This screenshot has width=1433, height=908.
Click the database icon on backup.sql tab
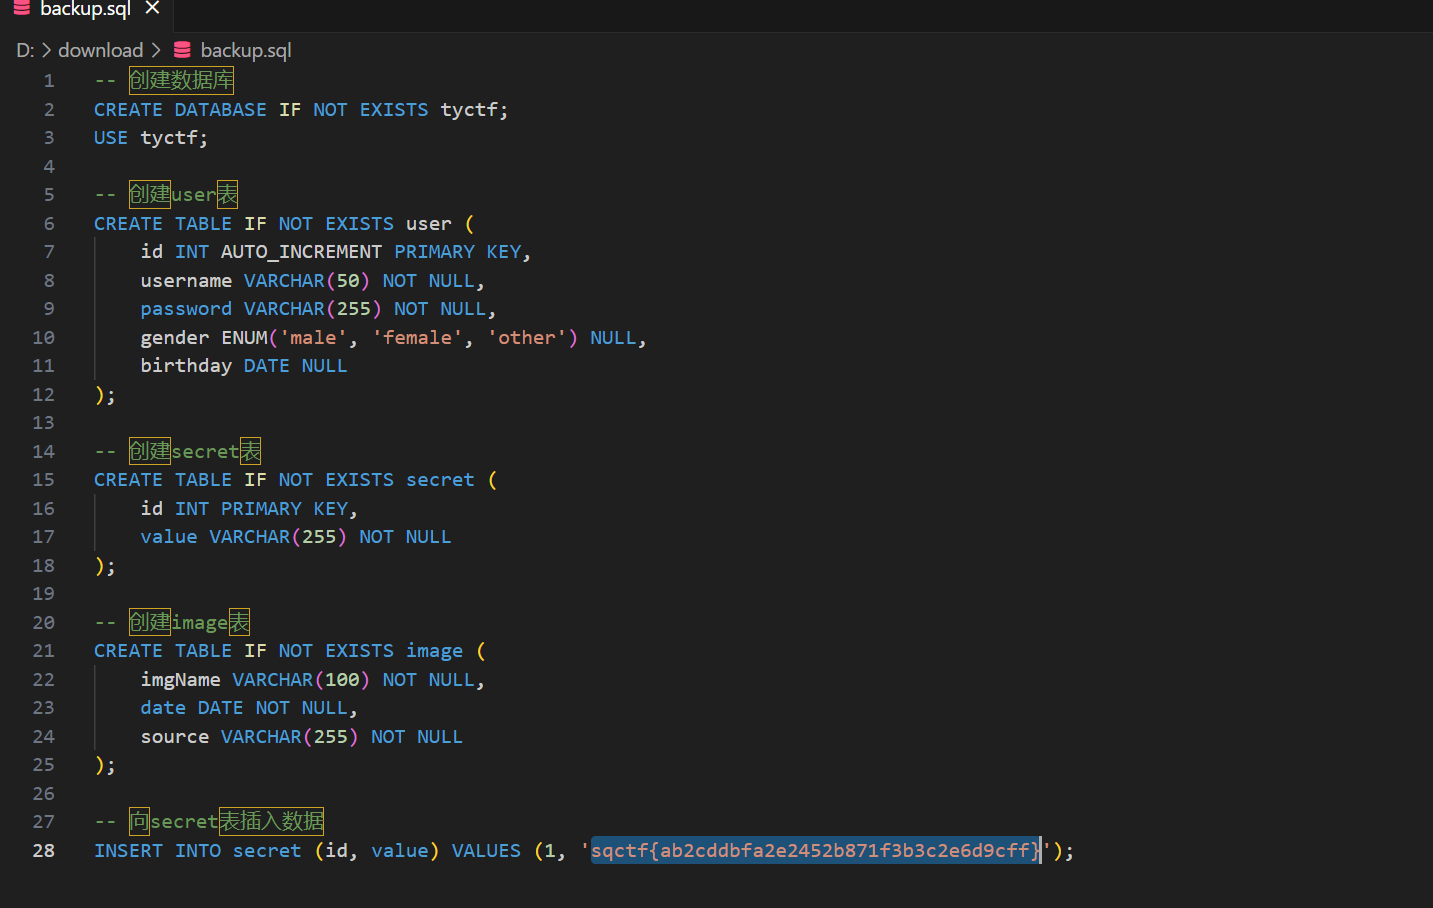pyautogui.click(x=21, y=8)
